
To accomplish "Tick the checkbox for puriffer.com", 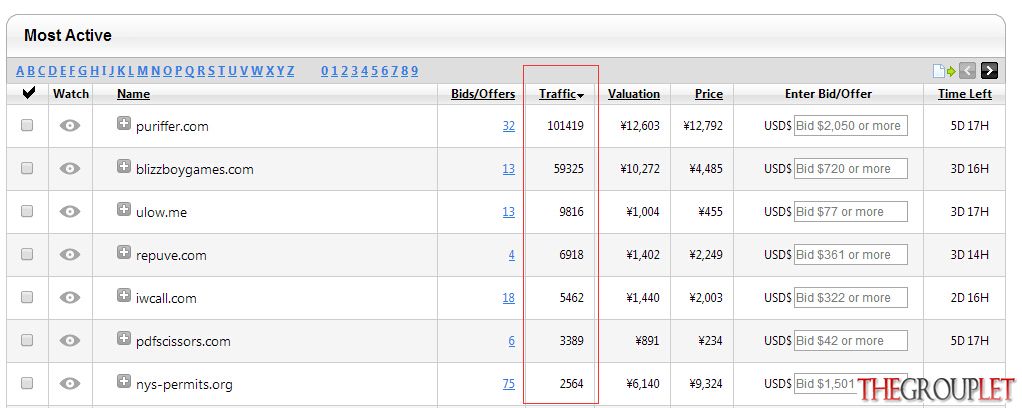I will point(27,125).
